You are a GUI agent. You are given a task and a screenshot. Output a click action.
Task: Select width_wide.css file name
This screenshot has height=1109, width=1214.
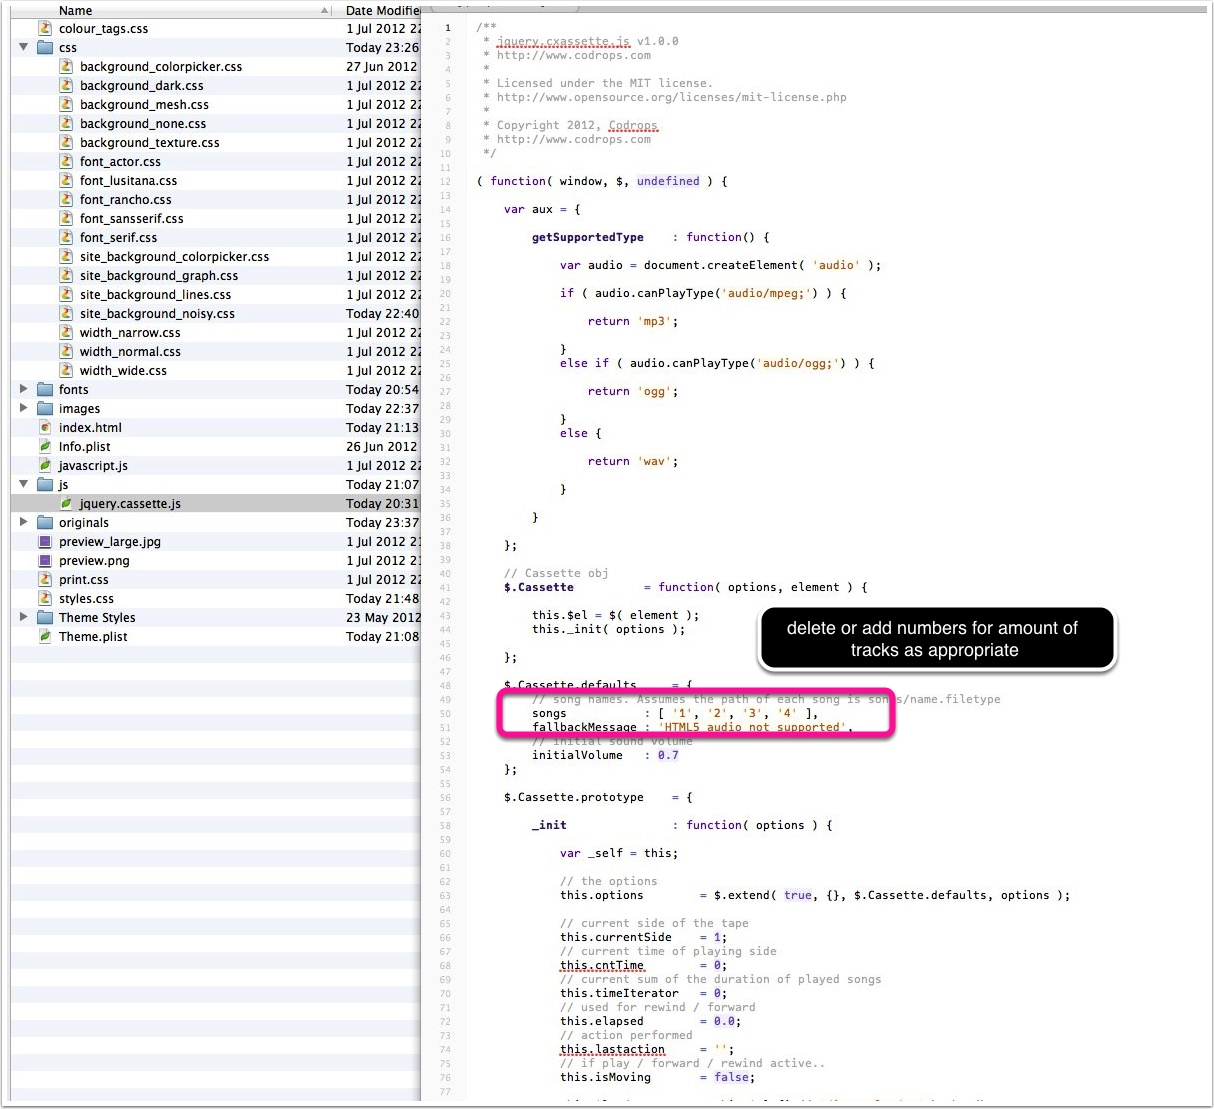click(x=123, y=371)
